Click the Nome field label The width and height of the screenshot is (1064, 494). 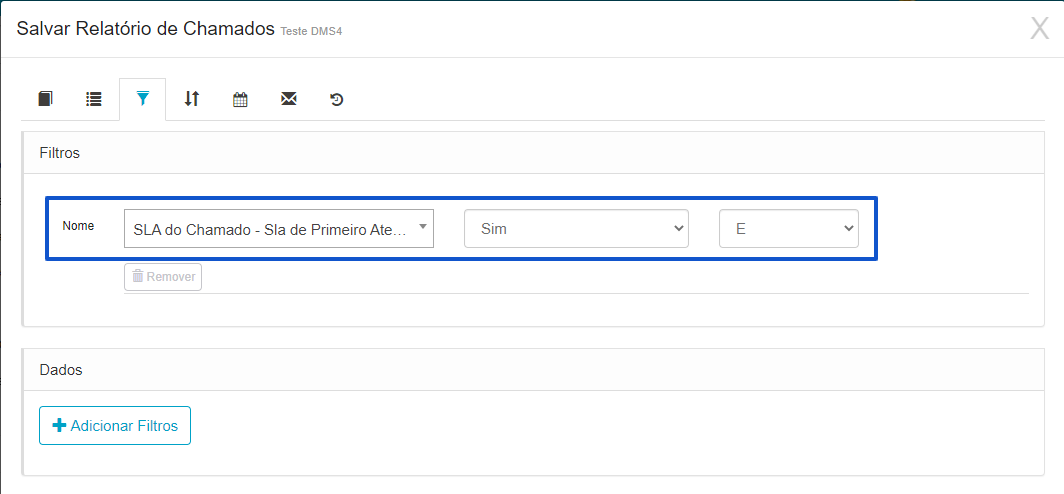(x=78, y=225)
